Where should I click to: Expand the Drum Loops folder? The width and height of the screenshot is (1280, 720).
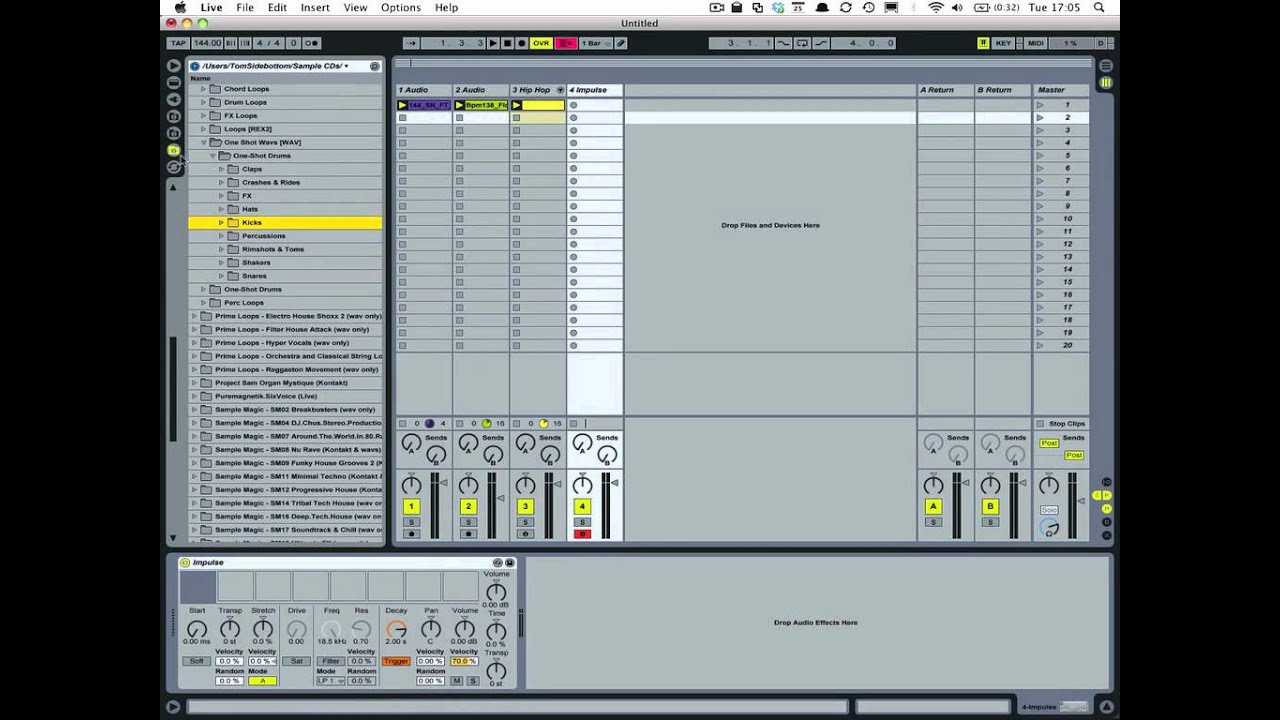[x=203, y=102]
